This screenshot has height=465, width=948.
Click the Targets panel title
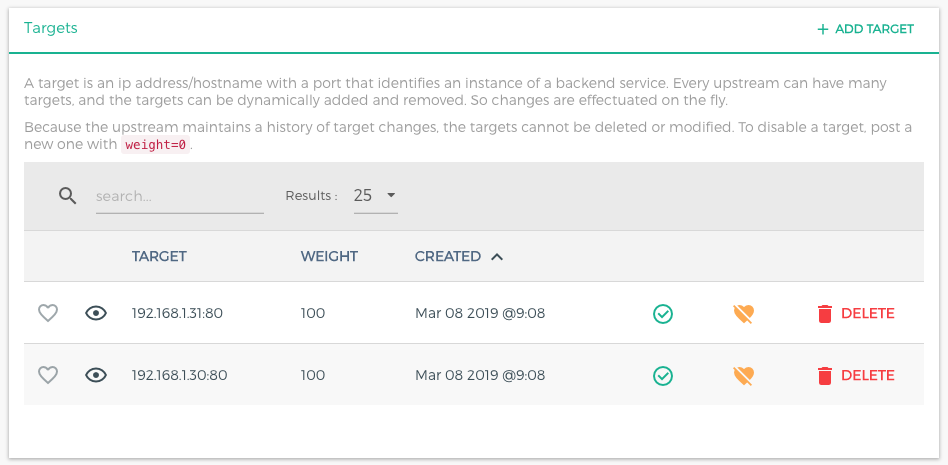[51, 28]
